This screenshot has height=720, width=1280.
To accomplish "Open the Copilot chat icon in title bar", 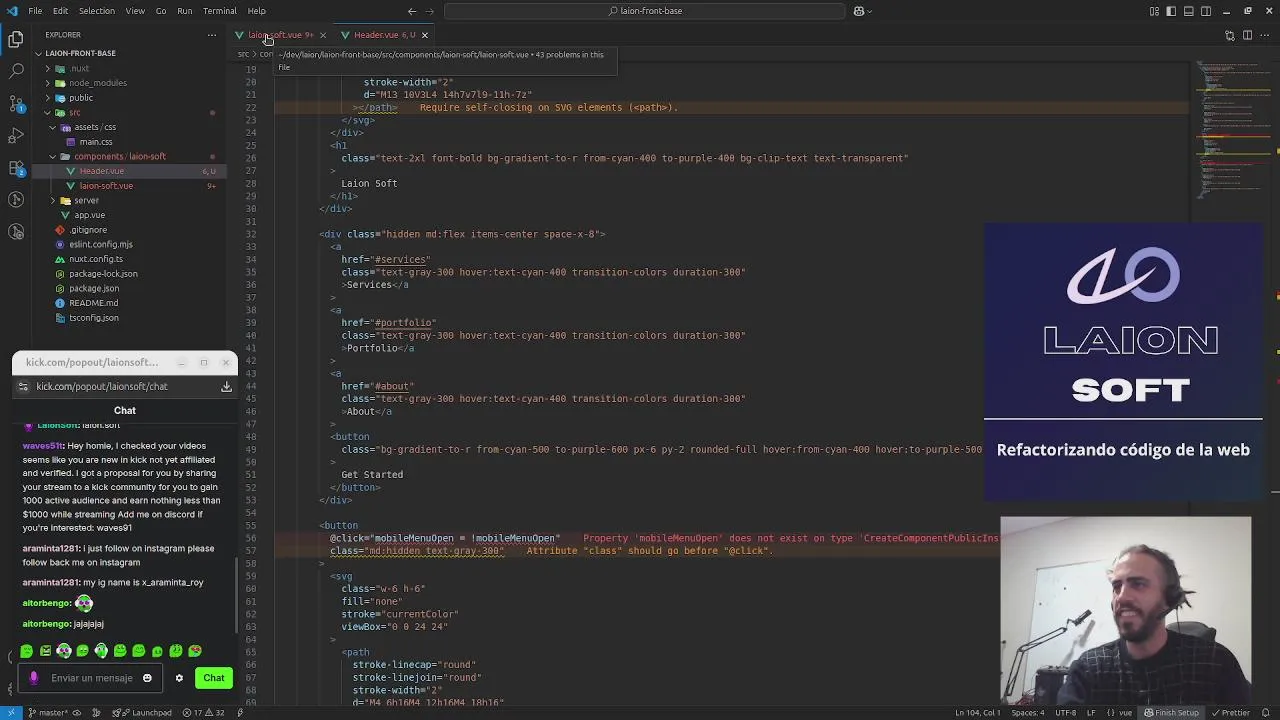I will tap(858, 11).
